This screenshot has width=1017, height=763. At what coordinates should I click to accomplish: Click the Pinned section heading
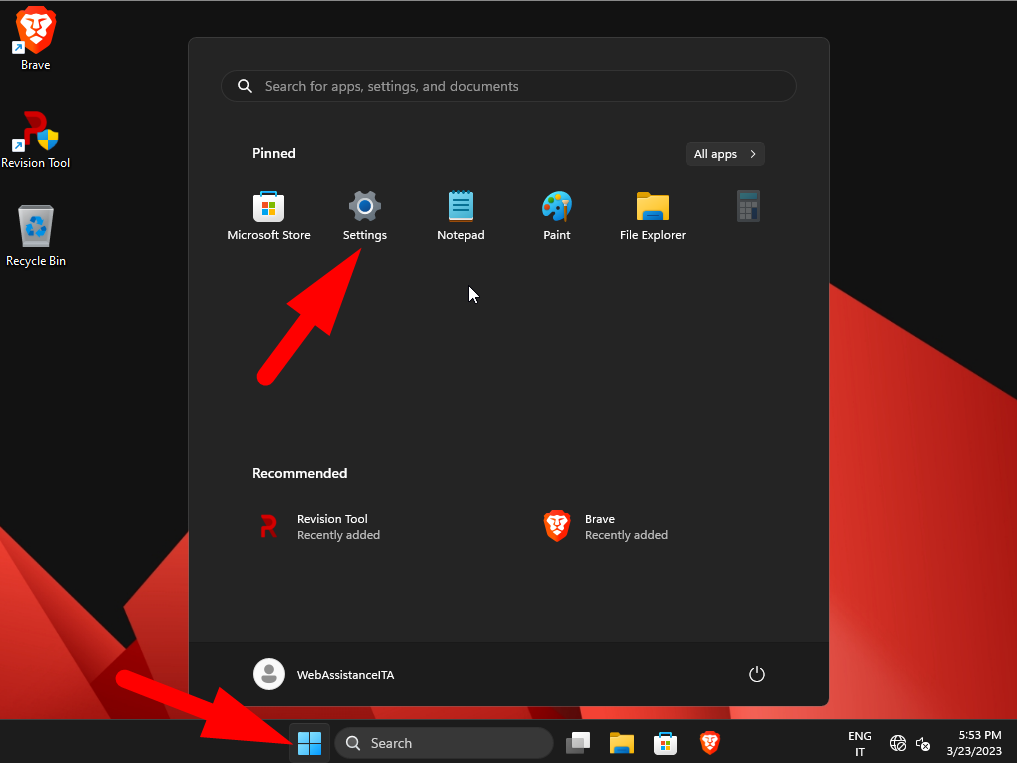point(274,153)
